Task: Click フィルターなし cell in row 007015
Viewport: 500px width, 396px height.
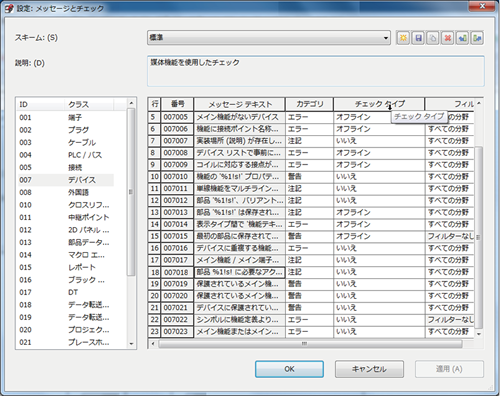Action: (x=450, y=236)
